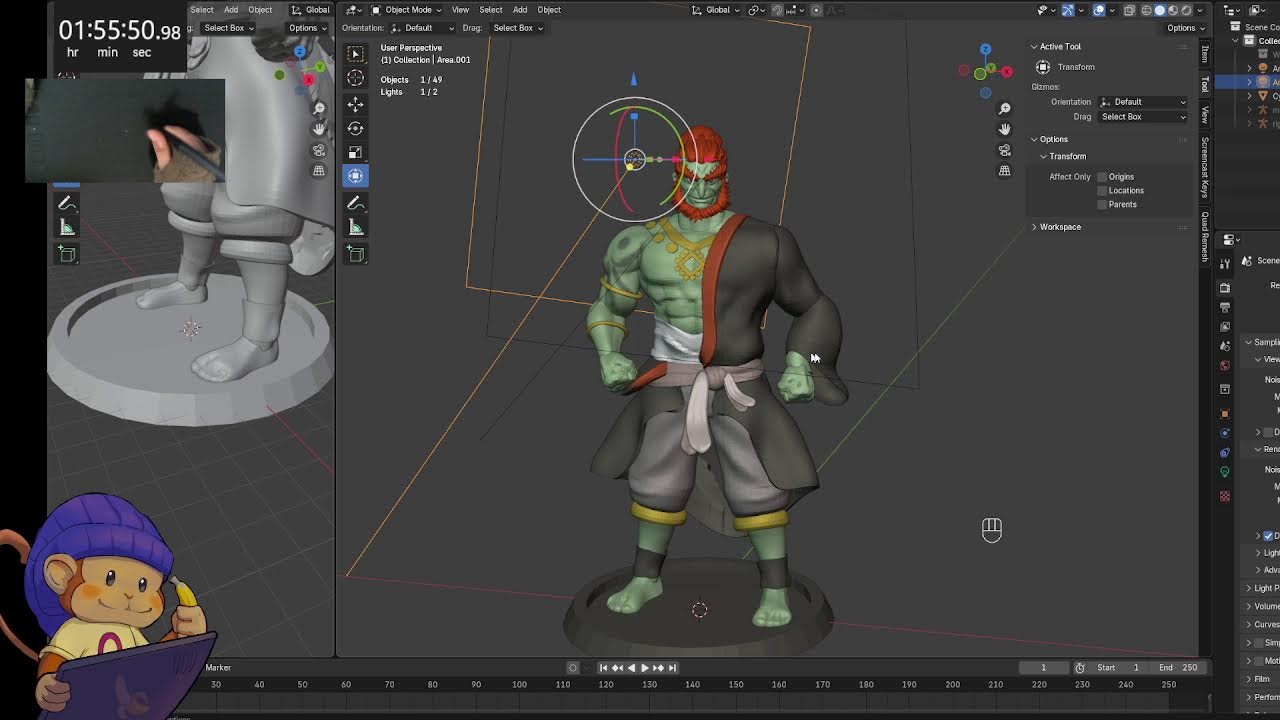The height and width of the screenshot is (720, 1280).
Task: Switch to the Screencast Keys sidebar tab
Action: coord(1205,167)
